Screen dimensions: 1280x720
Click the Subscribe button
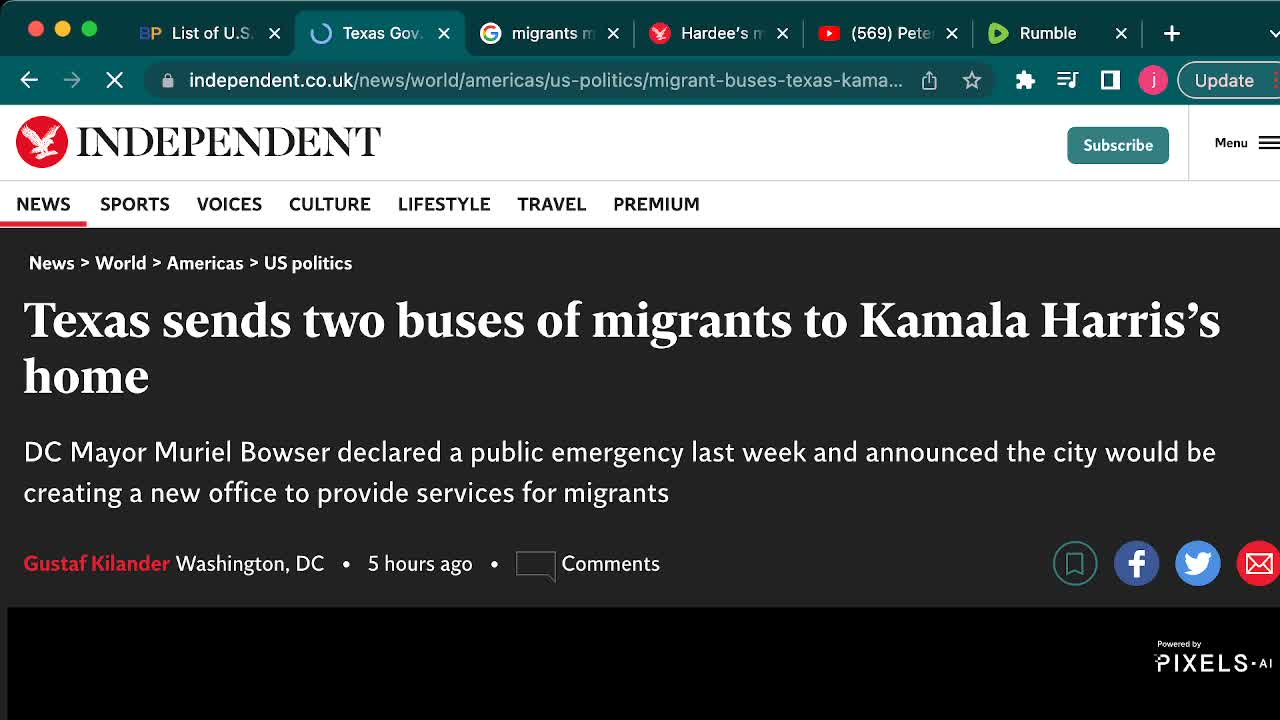[1118, 145]
